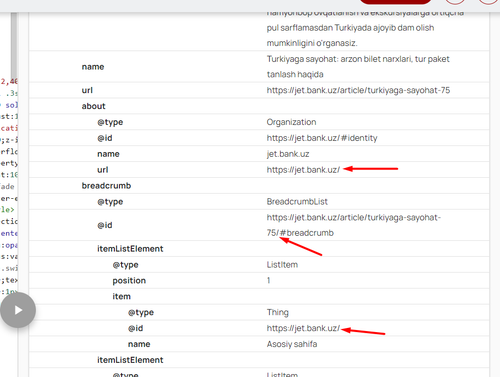The image size is (500, 377).
Task: Select the 'BreadcrumbList' type value
Action: coord(297,202)
